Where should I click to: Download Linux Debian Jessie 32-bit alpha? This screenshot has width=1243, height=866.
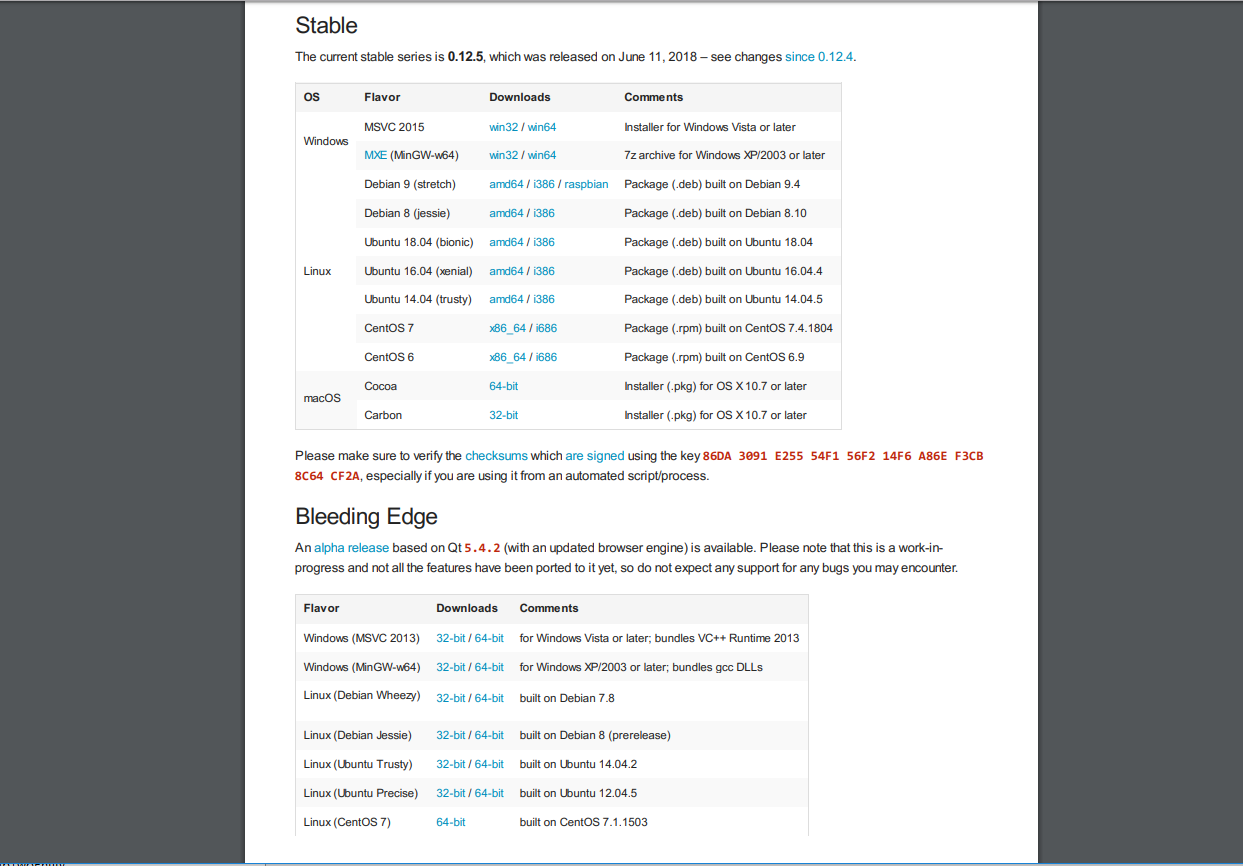coord(451,735)
